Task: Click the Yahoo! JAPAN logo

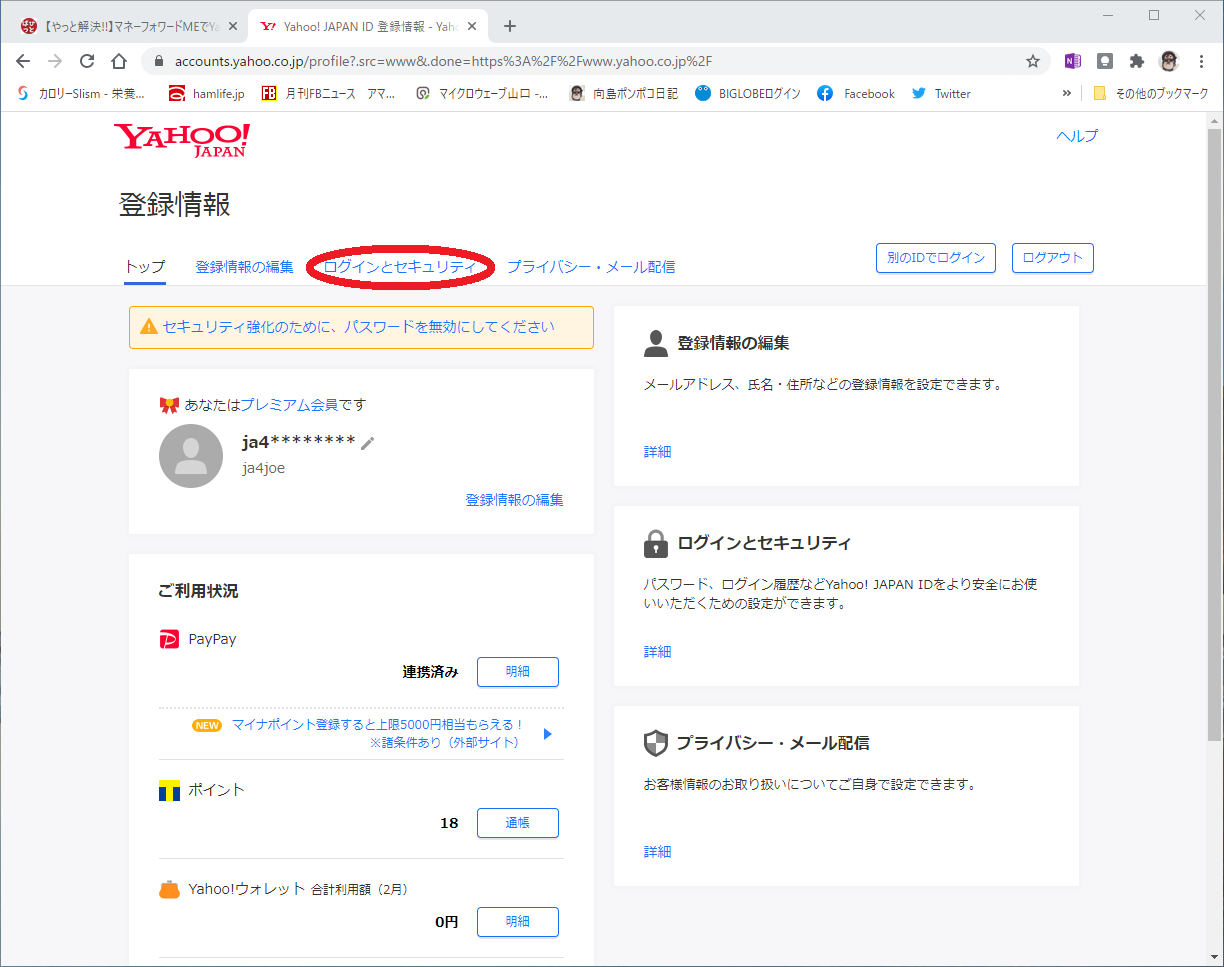Action: (x=182, y=140)
